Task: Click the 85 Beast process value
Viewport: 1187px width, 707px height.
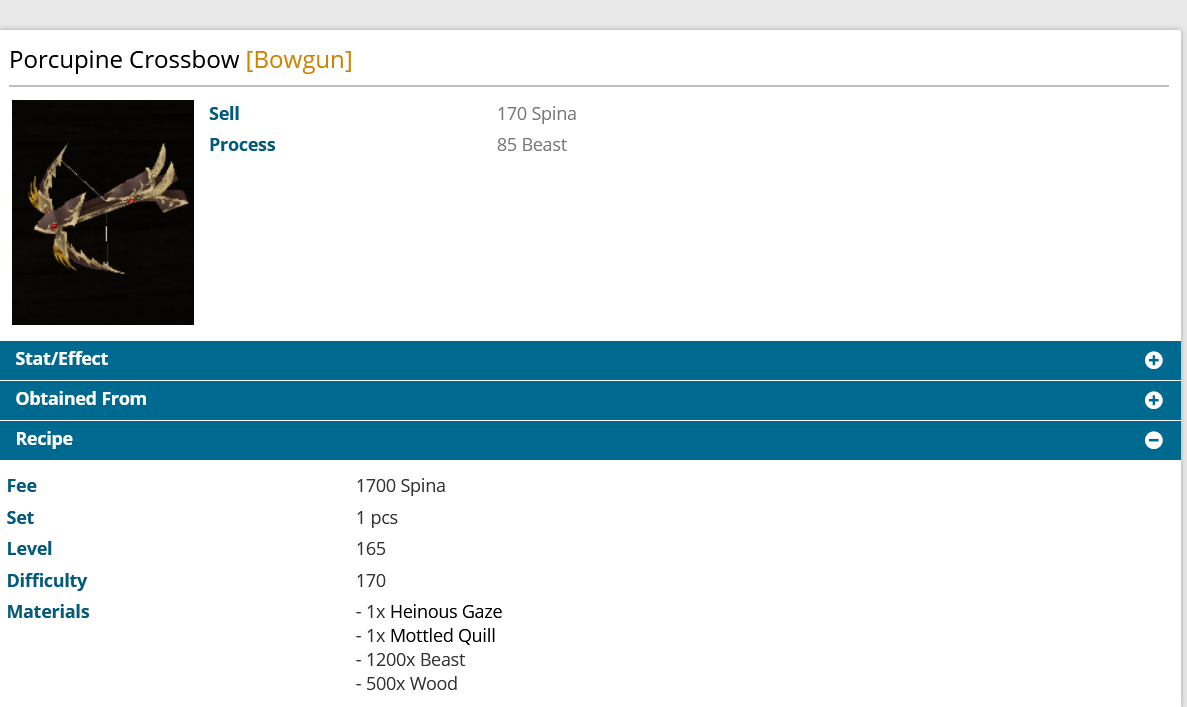Action: pyautogui.click(x=531, y=145)
